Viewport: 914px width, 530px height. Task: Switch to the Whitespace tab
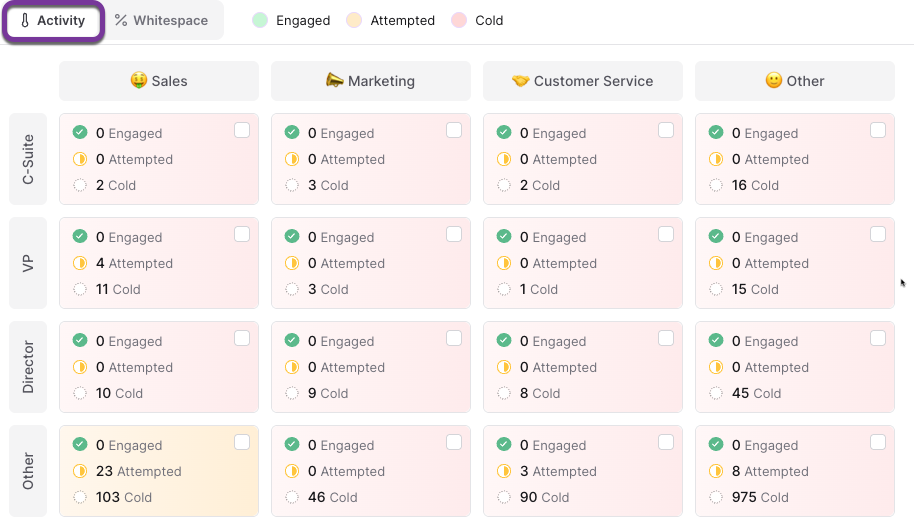pos(162,20)
